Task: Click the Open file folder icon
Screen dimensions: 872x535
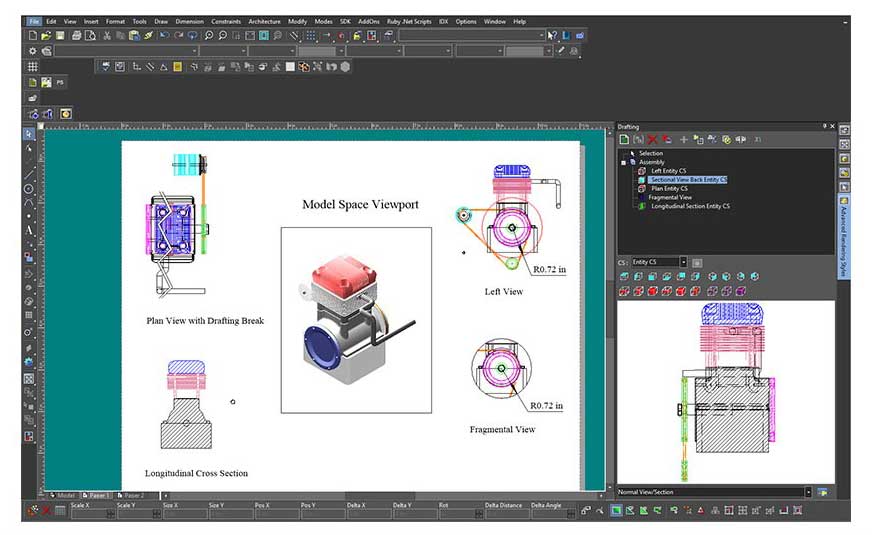Action: [x=46, y=35]
